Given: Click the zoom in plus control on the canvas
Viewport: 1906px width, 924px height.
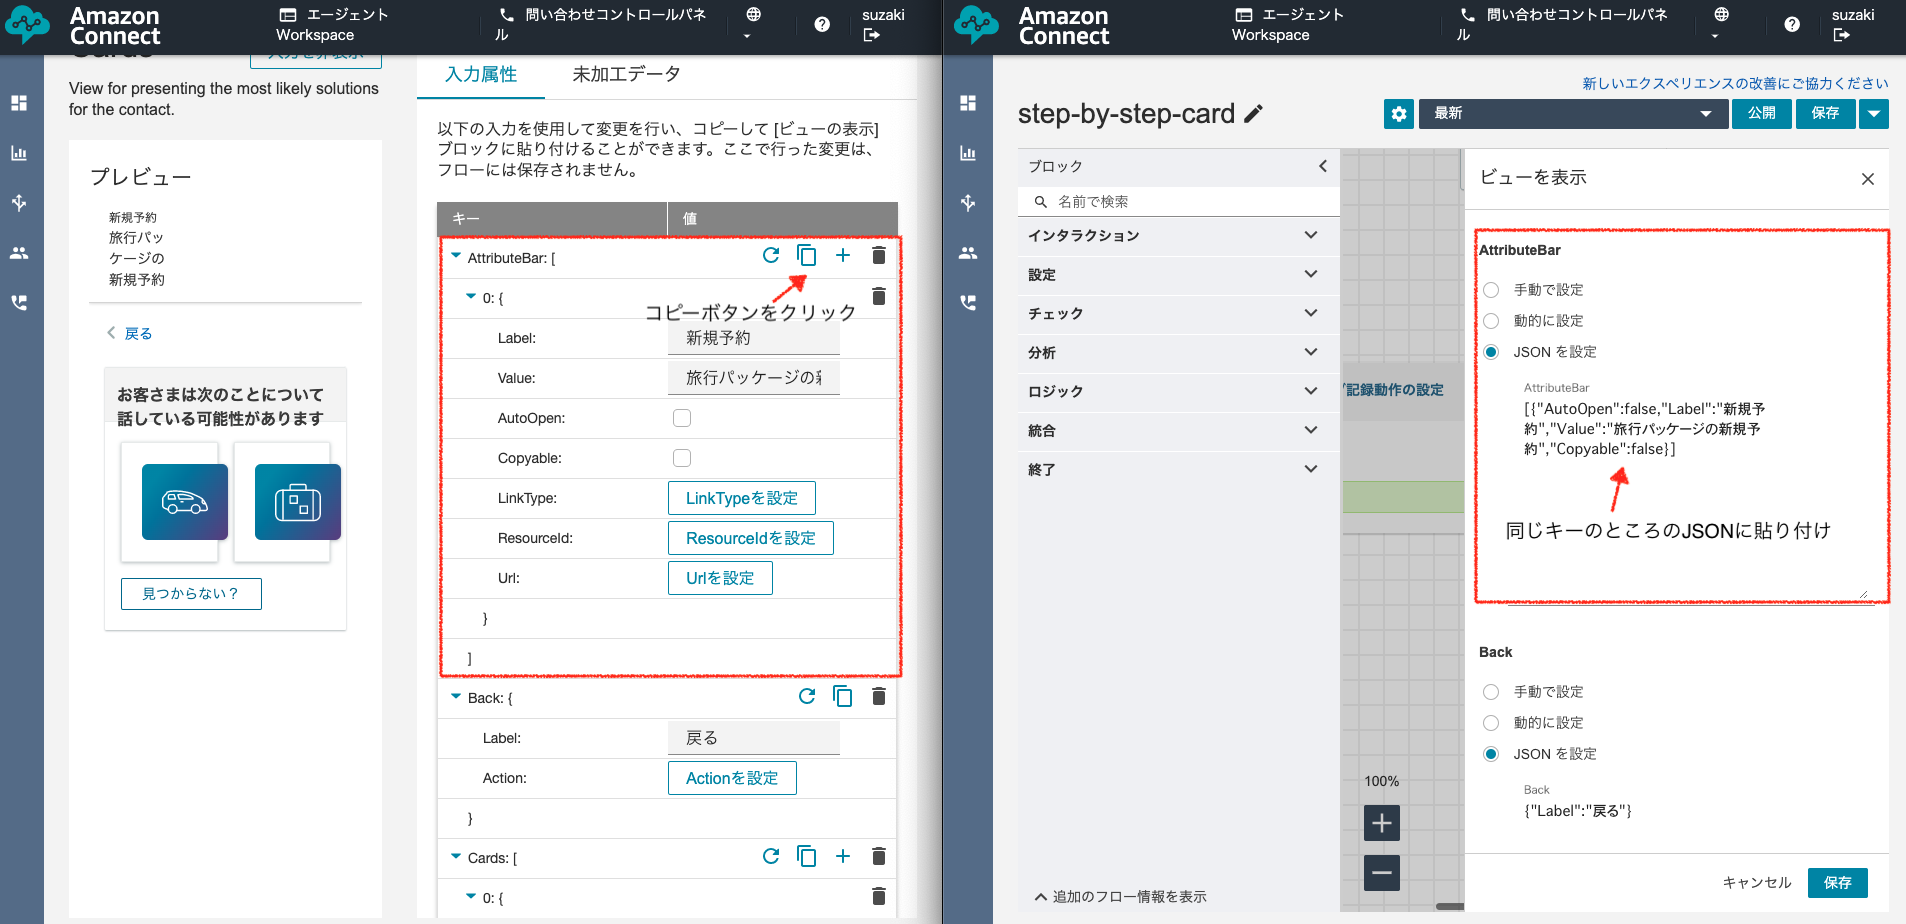Looking at the screenshot, I should (1382, 822).
